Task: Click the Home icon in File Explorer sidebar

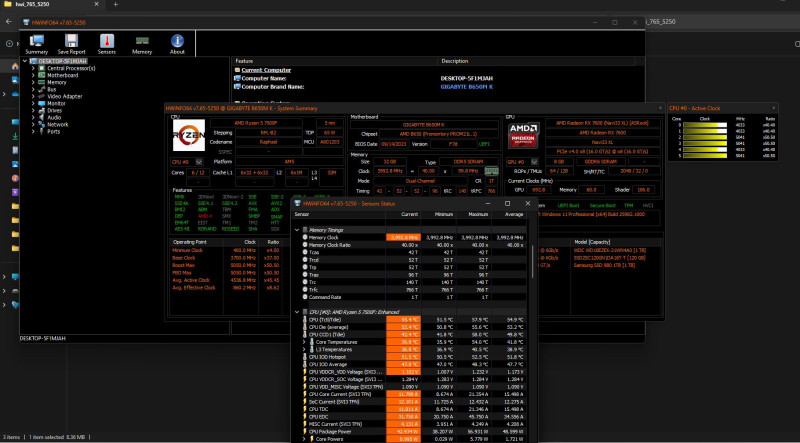Action: (15, 66)
